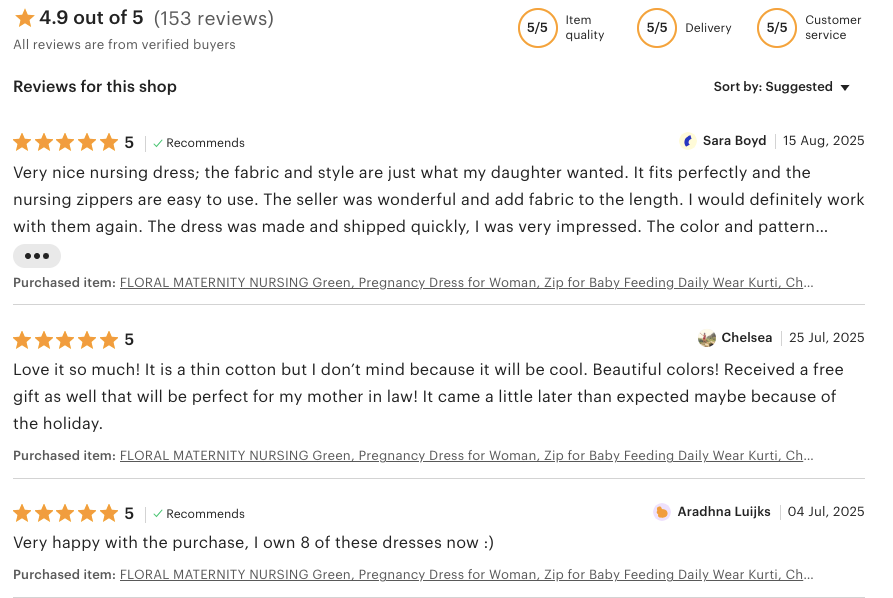
Task: Click the star rating on Chelsea's review
Action: coord(65,339)
